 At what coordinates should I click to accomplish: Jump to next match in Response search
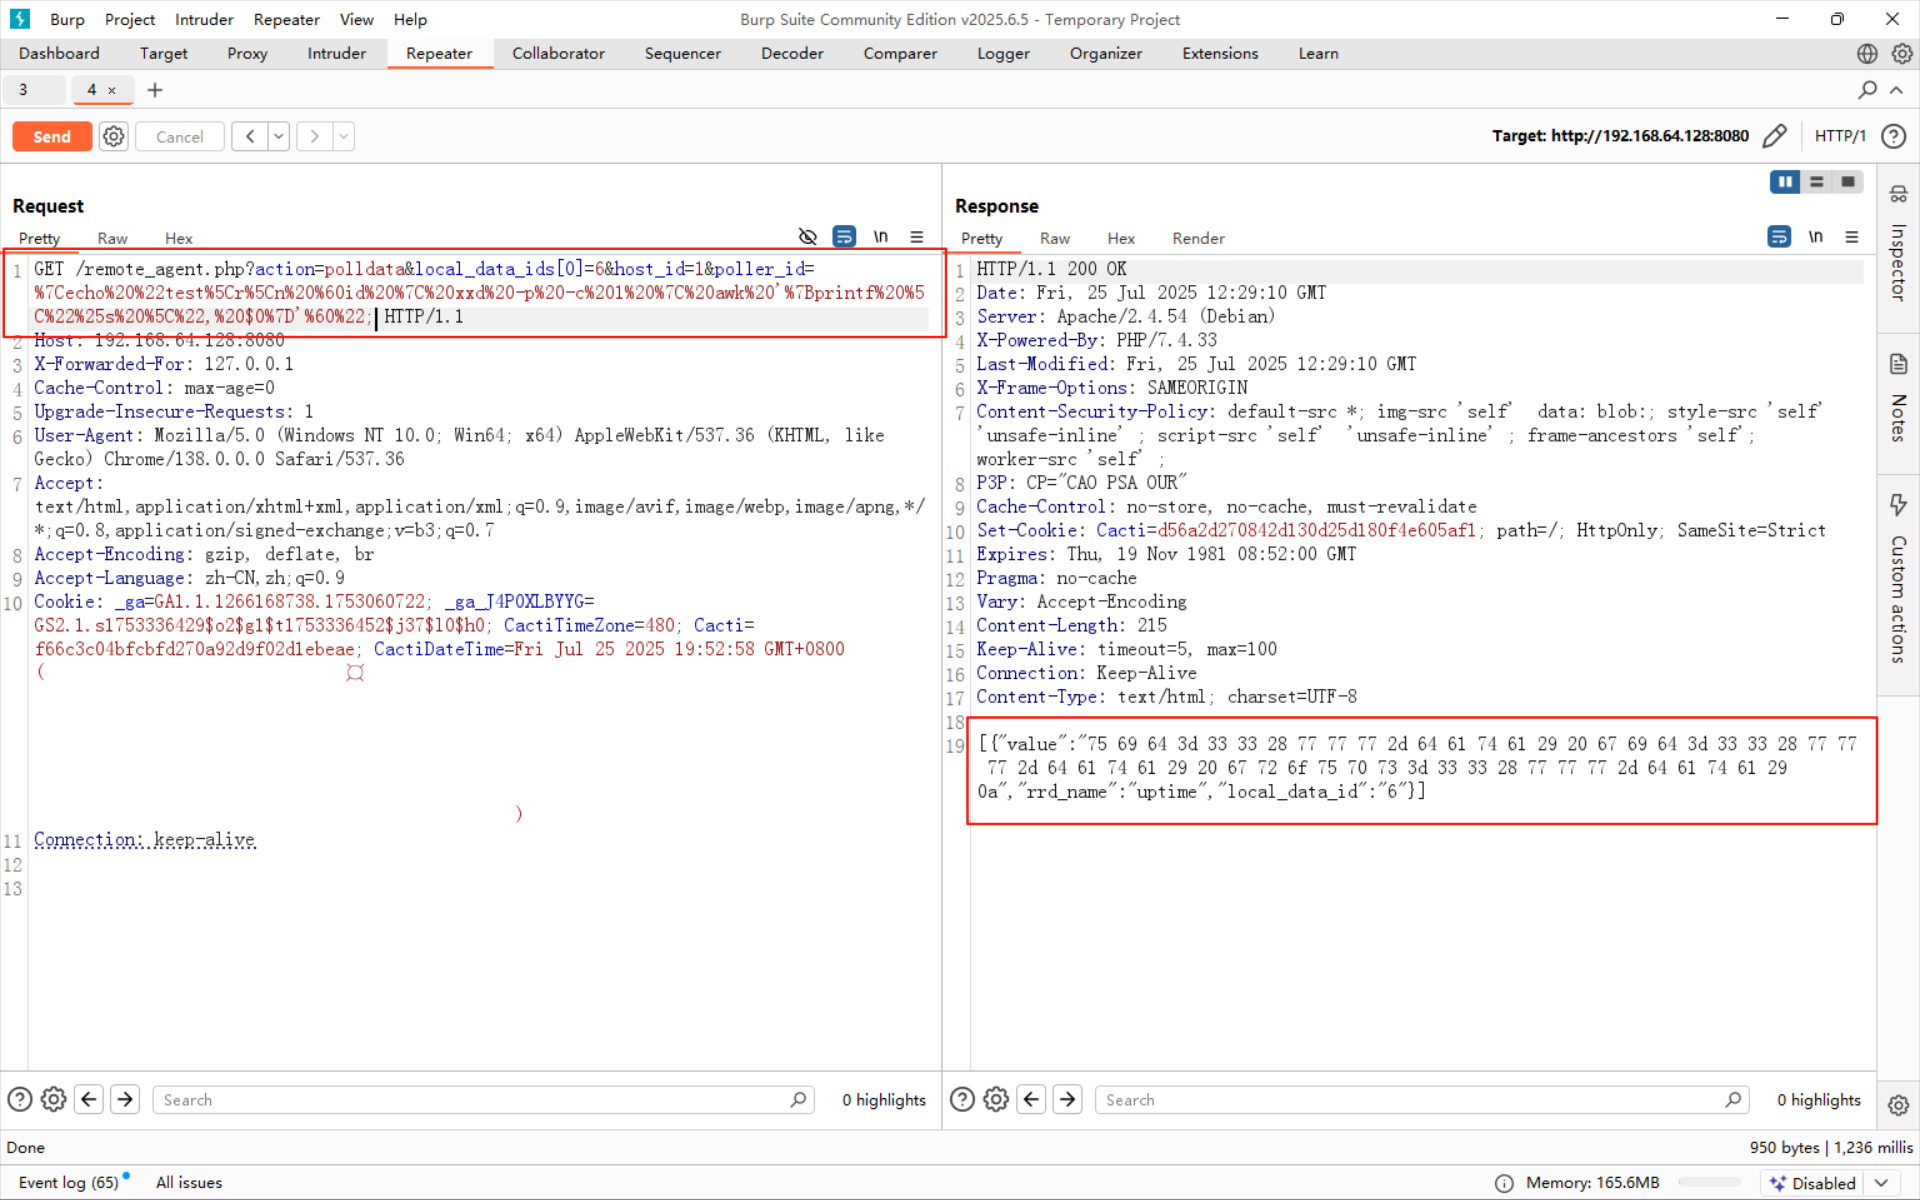(x=1067, y=1100)
